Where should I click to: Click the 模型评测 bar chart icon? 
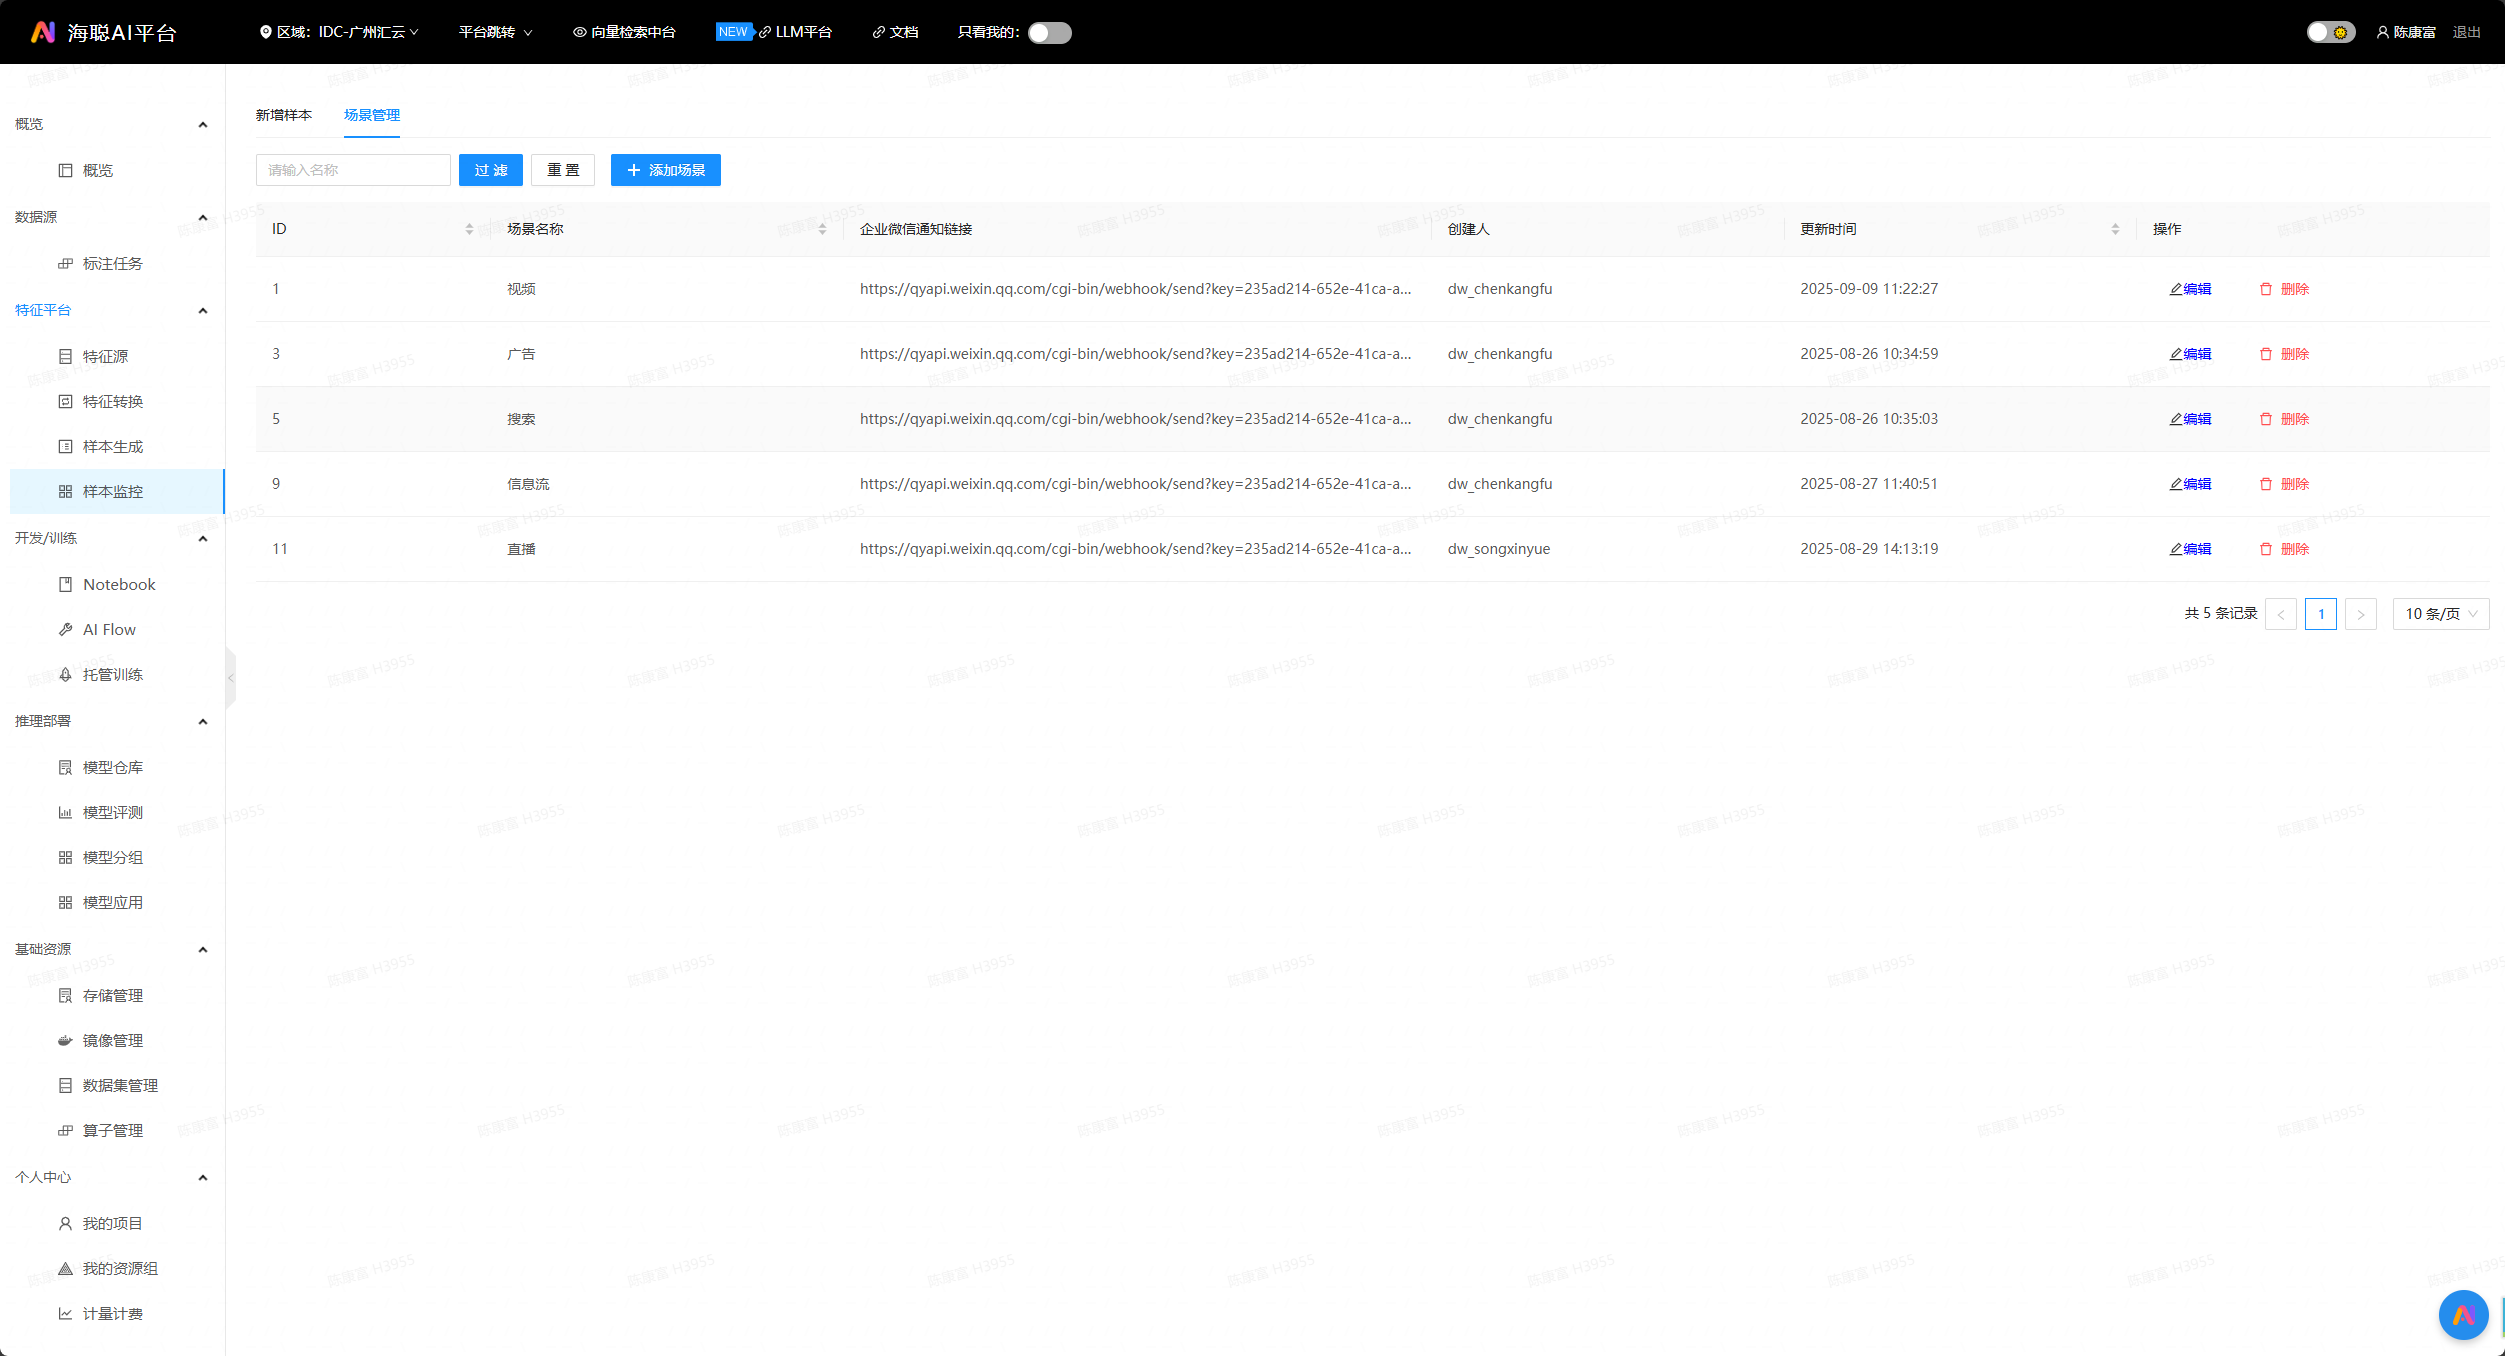(x=65, y=812)
